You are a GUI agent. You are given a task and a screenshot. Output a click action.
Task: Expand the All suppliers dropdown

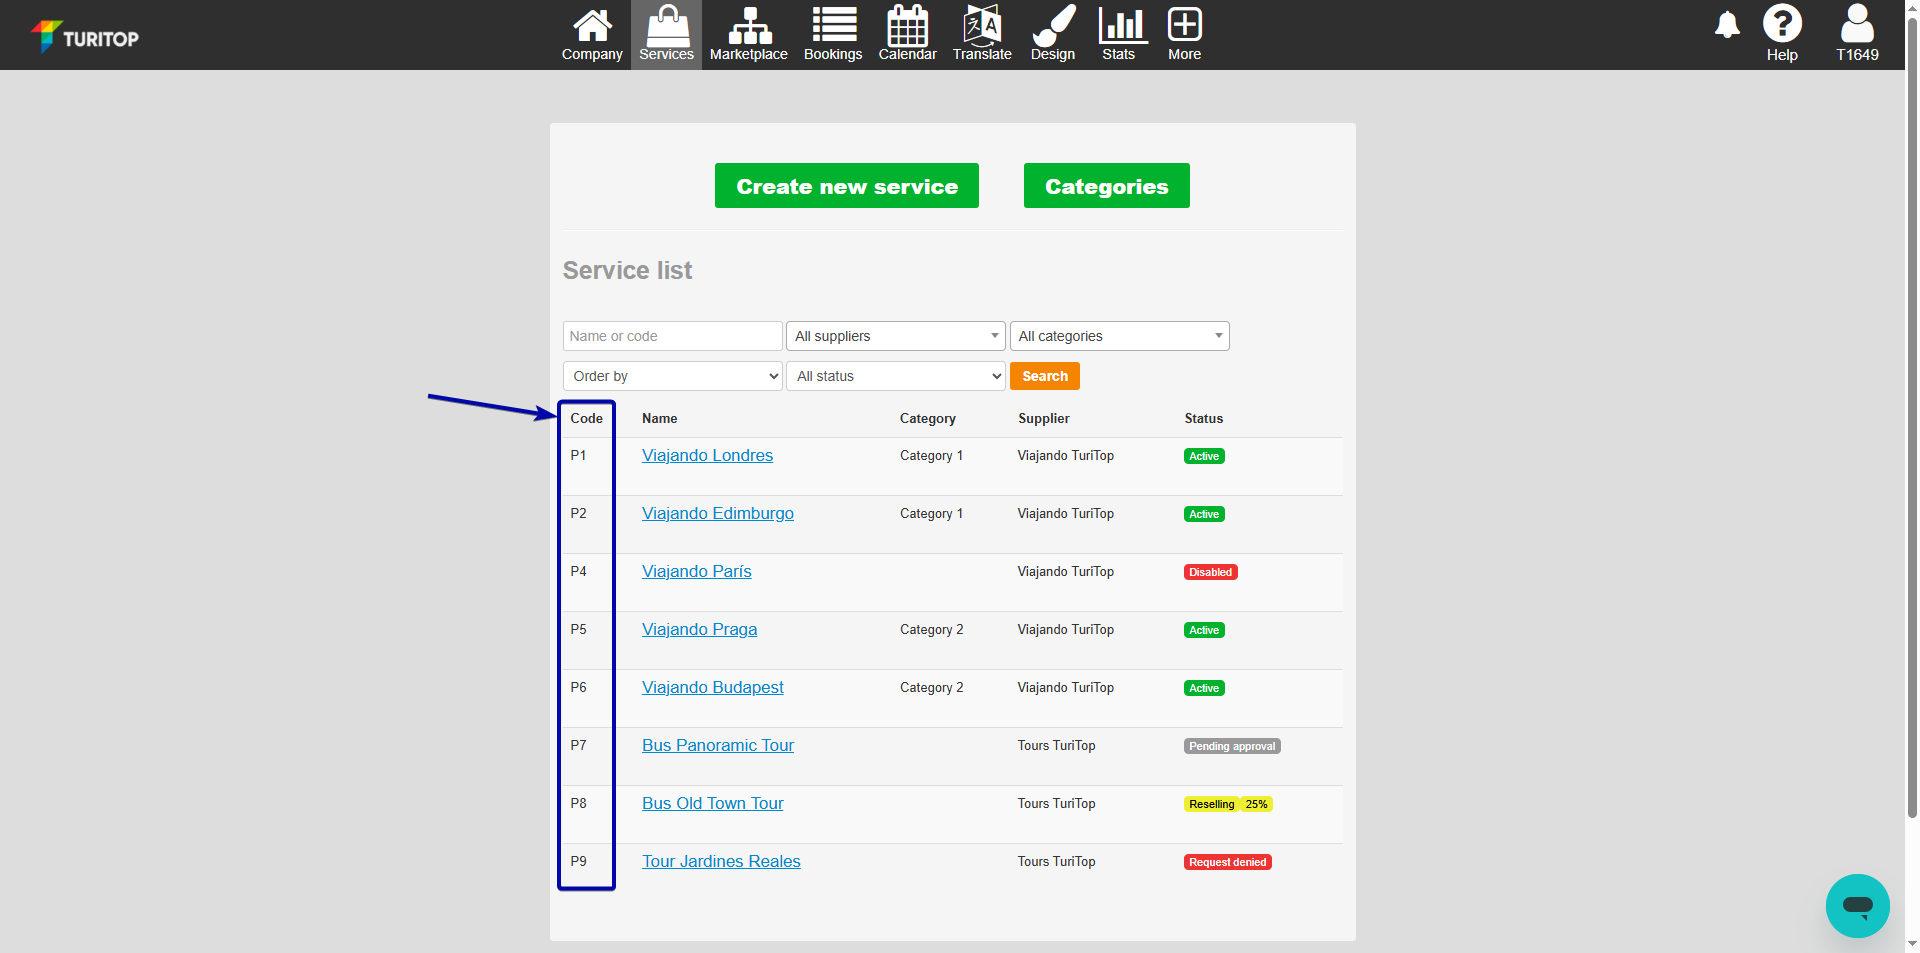click(x=895, y=336)
